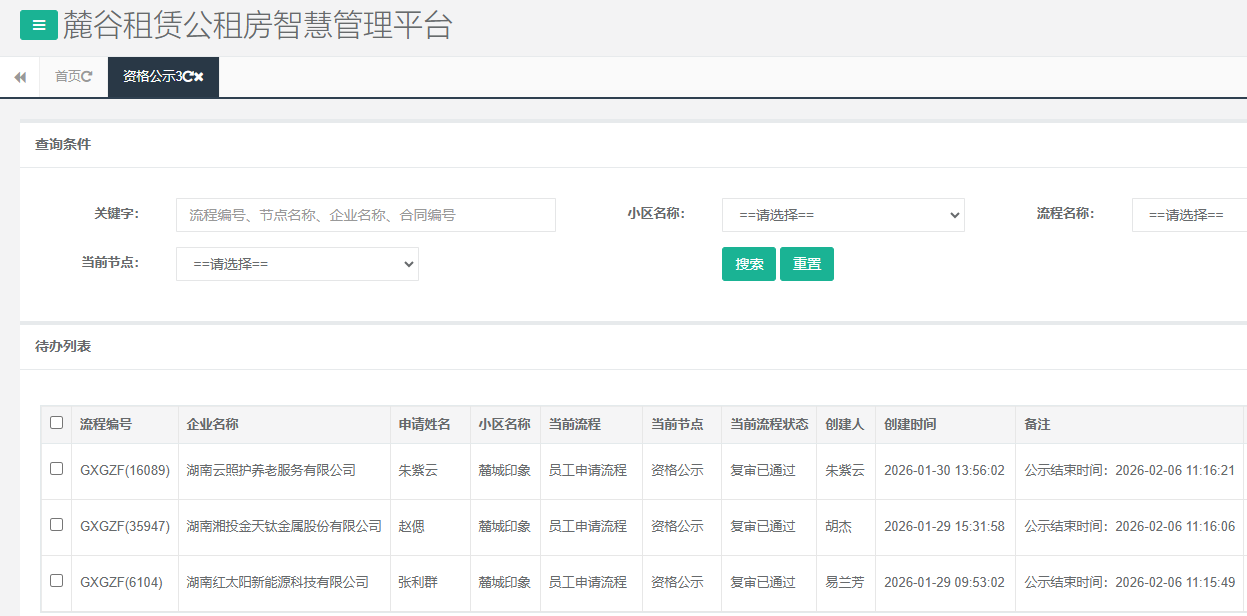Toggle the sidebar with the green hamburger menu button

pos(39,25)
